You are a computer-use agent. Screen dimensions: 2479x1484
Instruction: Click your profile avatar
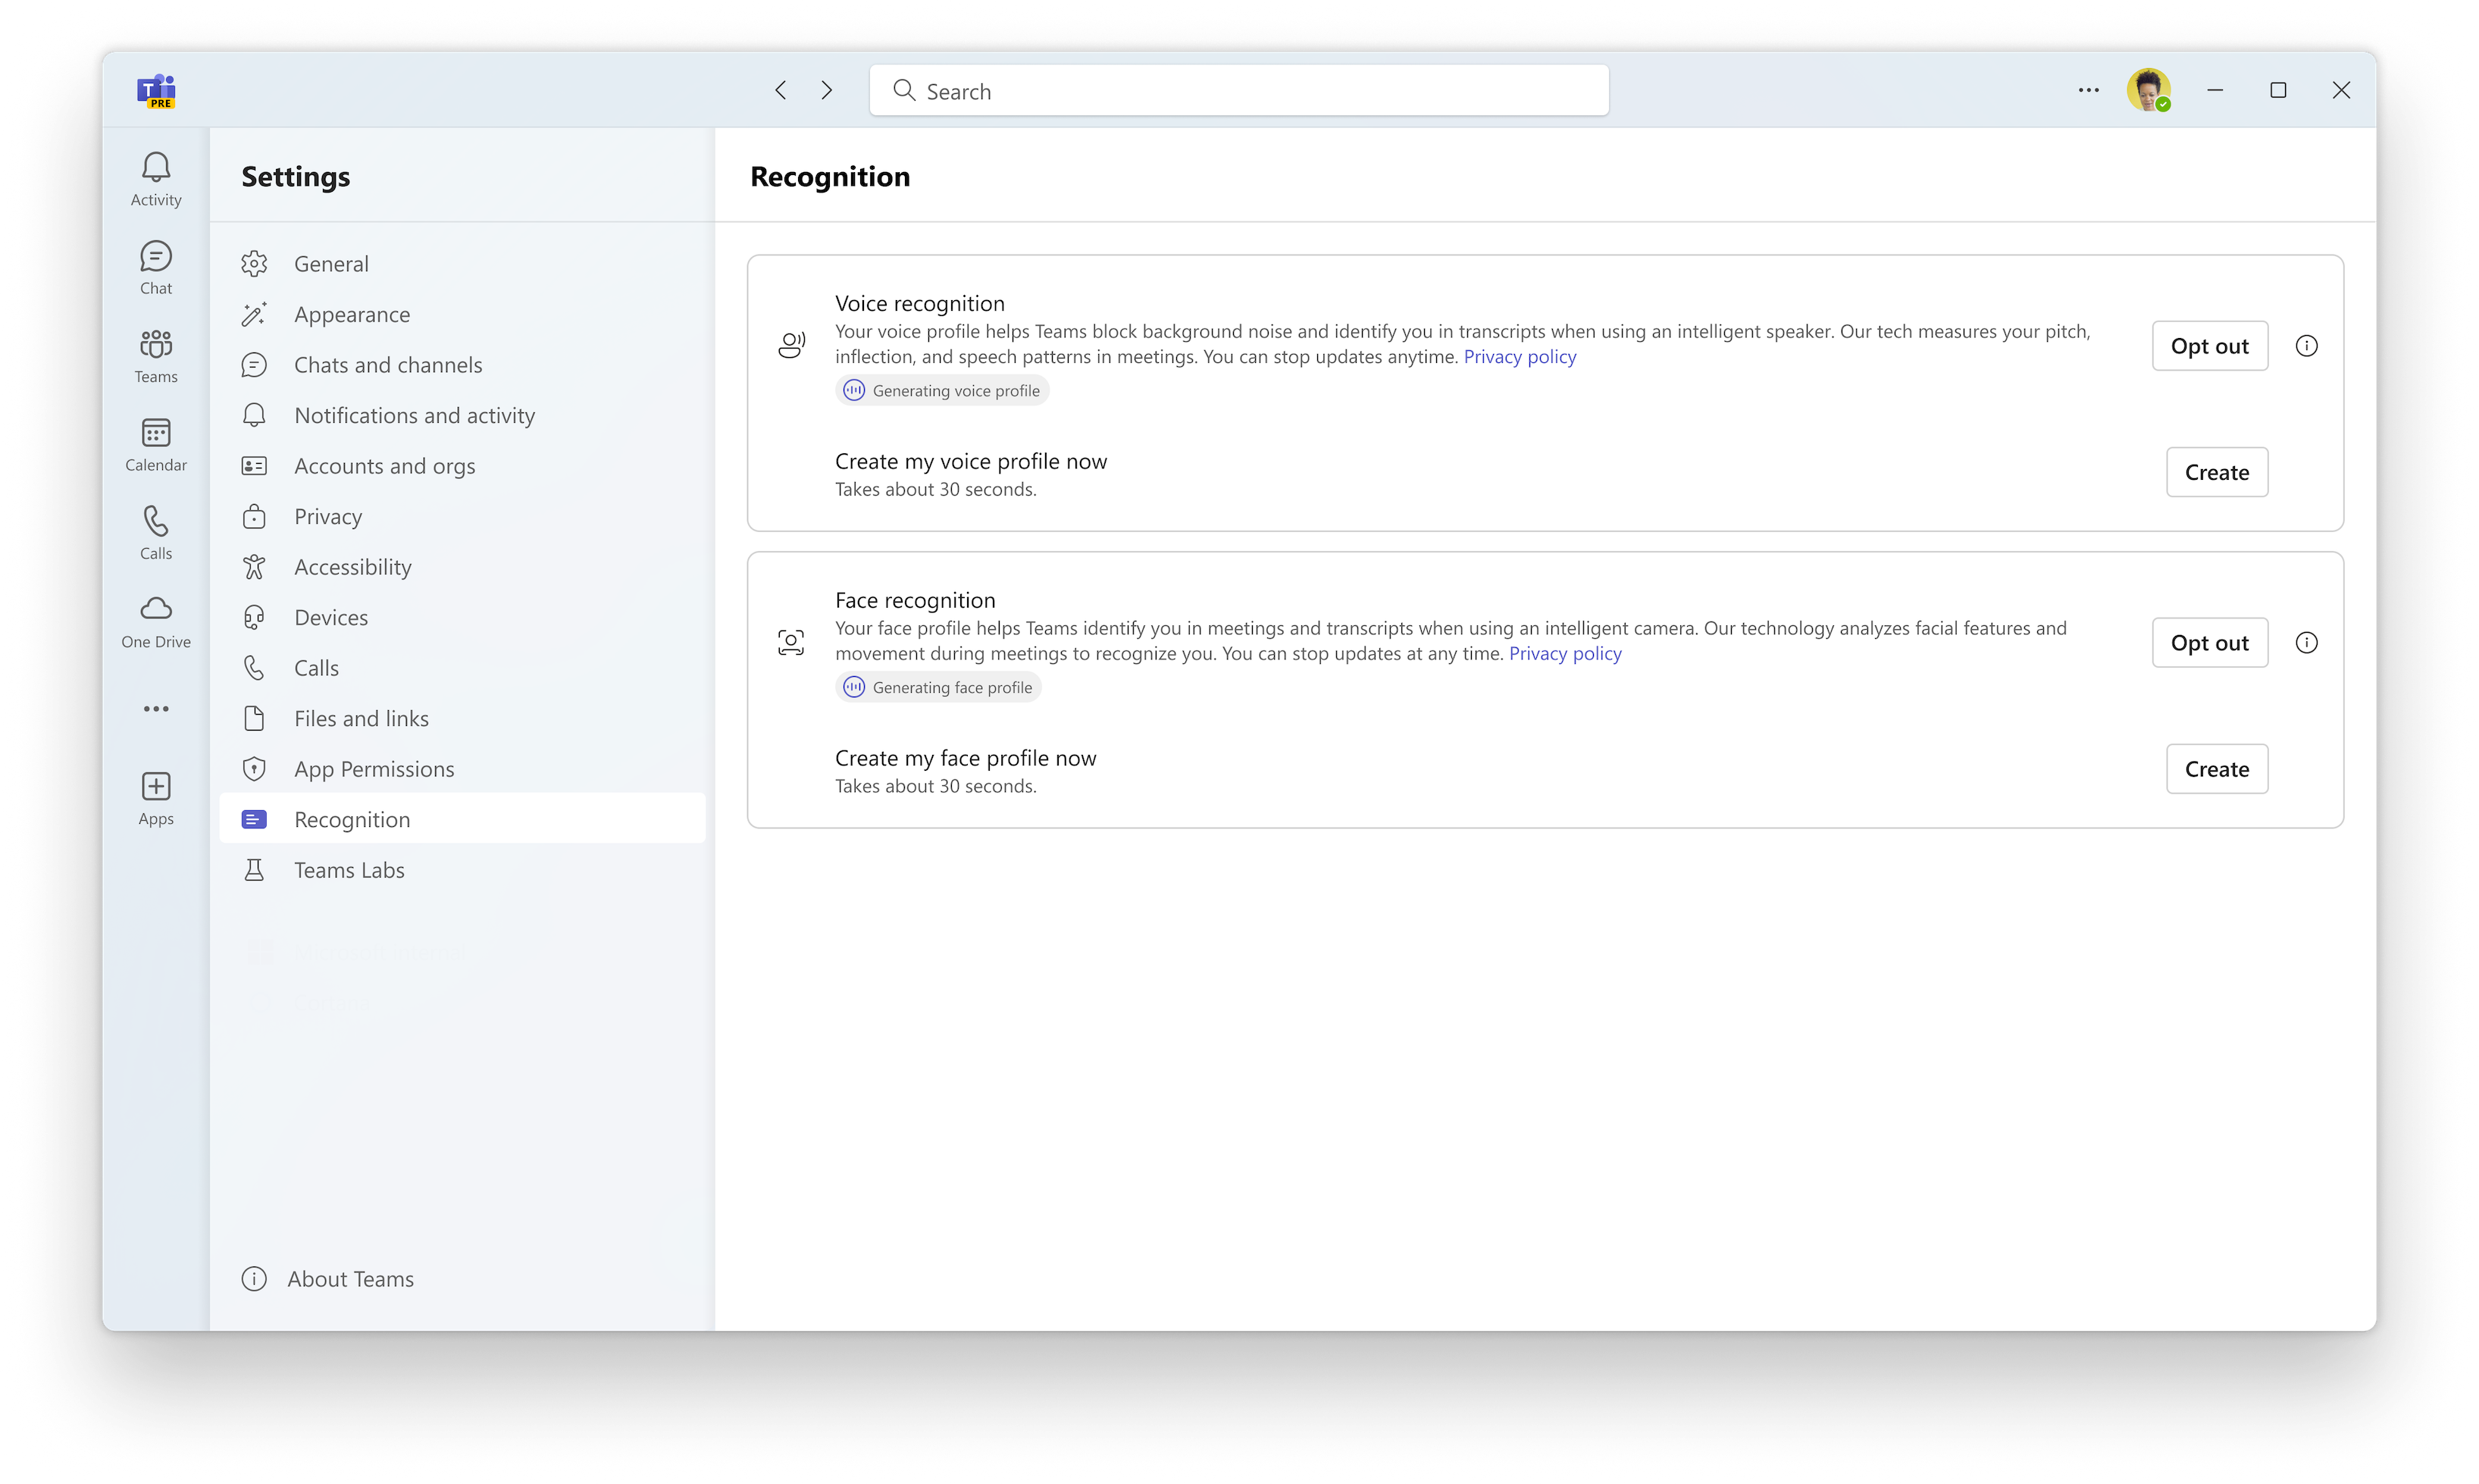(2150, 90)
